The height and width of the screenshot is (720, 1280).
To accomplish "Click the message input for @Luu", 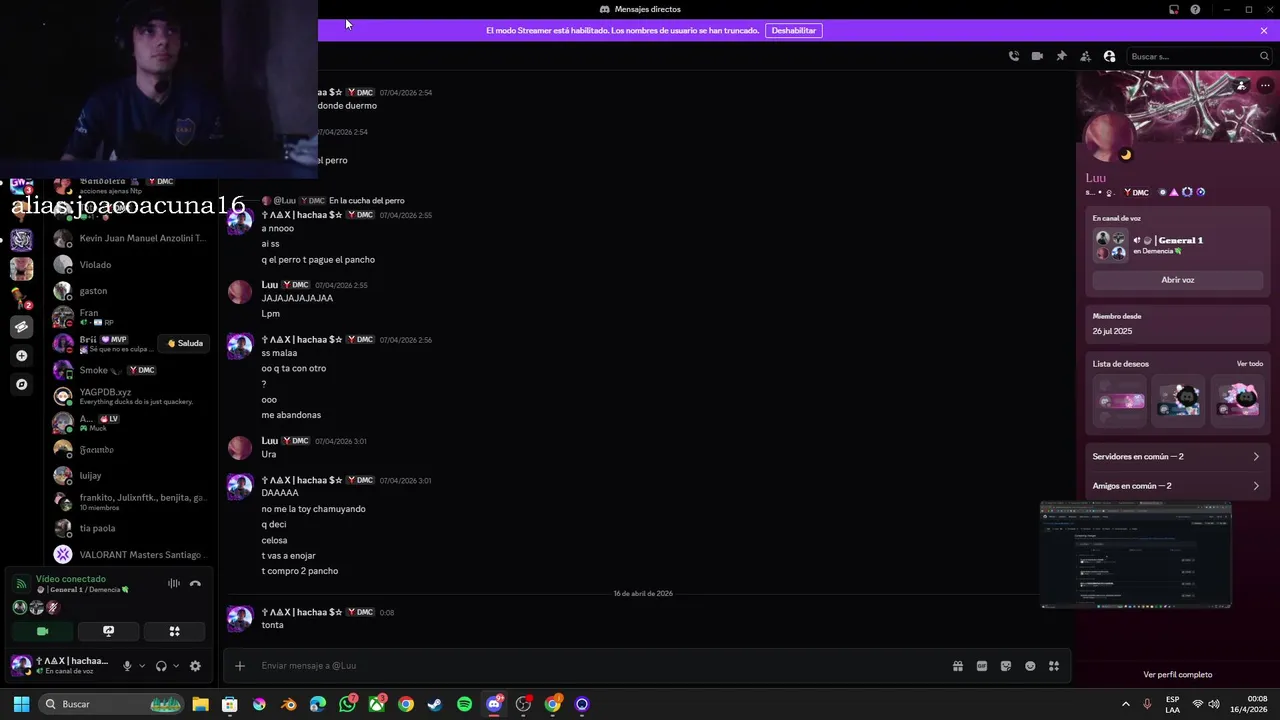I will [600, 666].
